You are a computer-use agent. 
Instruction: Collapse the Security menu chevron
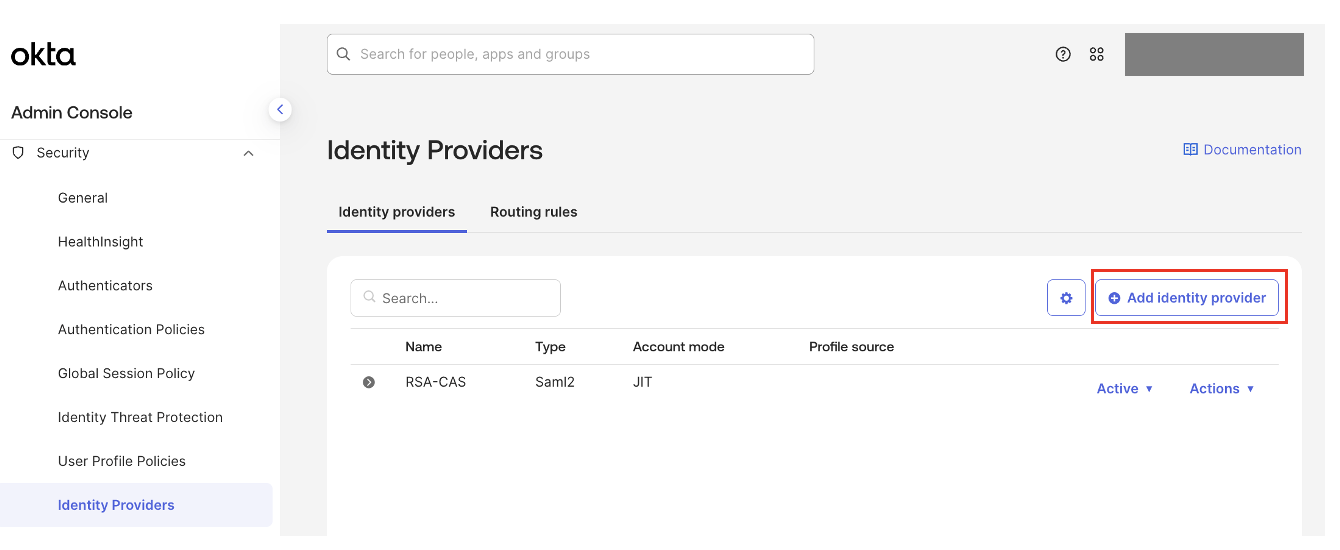(249, 153)
